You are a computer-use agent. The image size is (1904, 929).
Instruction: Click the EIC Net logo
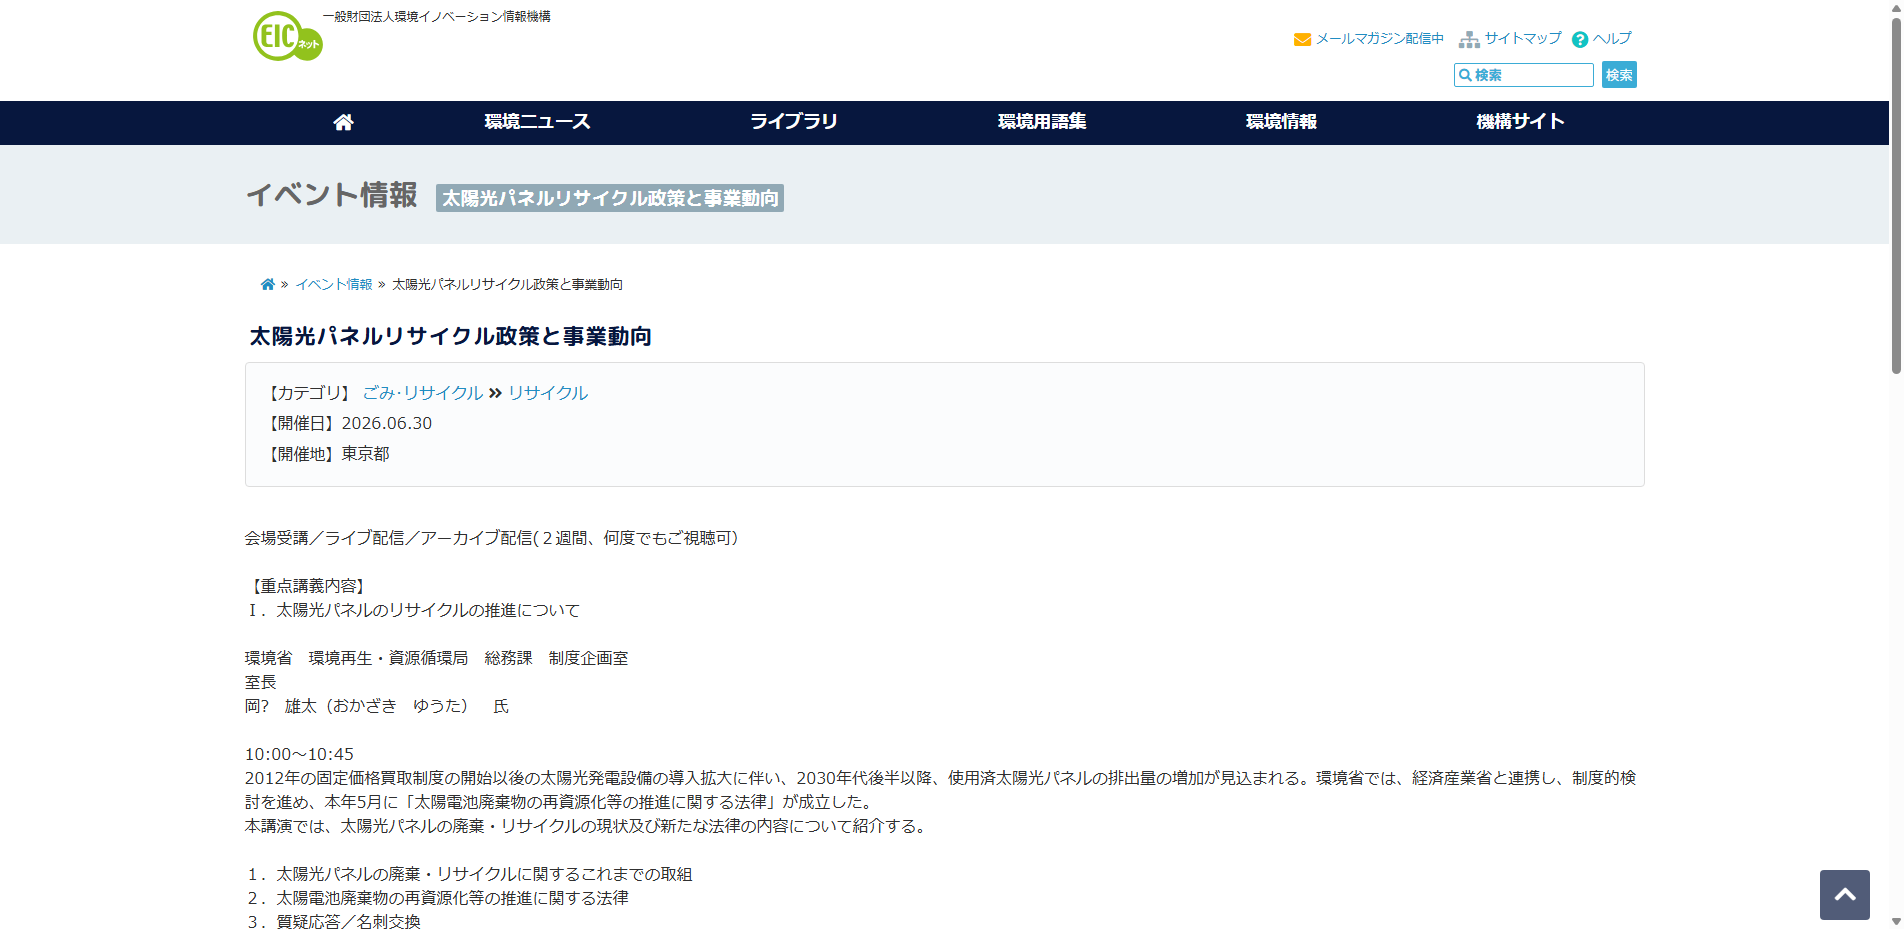pyautogui.click(x=288, y=36)
